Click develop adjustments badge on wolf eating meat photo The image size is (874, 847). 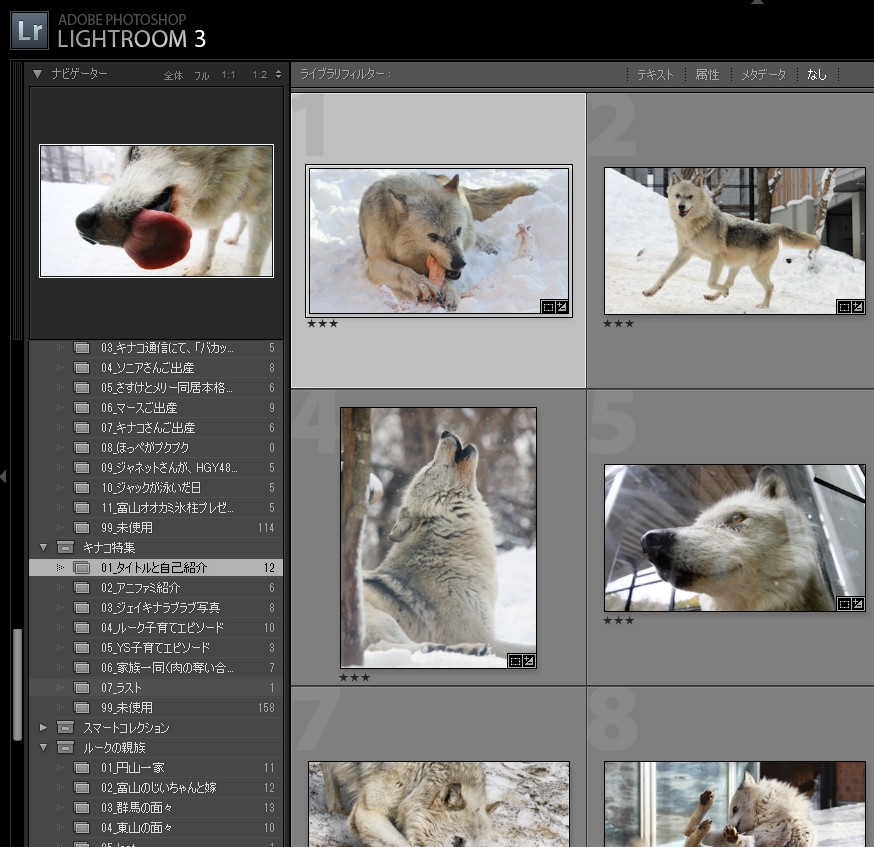point(561,307)
